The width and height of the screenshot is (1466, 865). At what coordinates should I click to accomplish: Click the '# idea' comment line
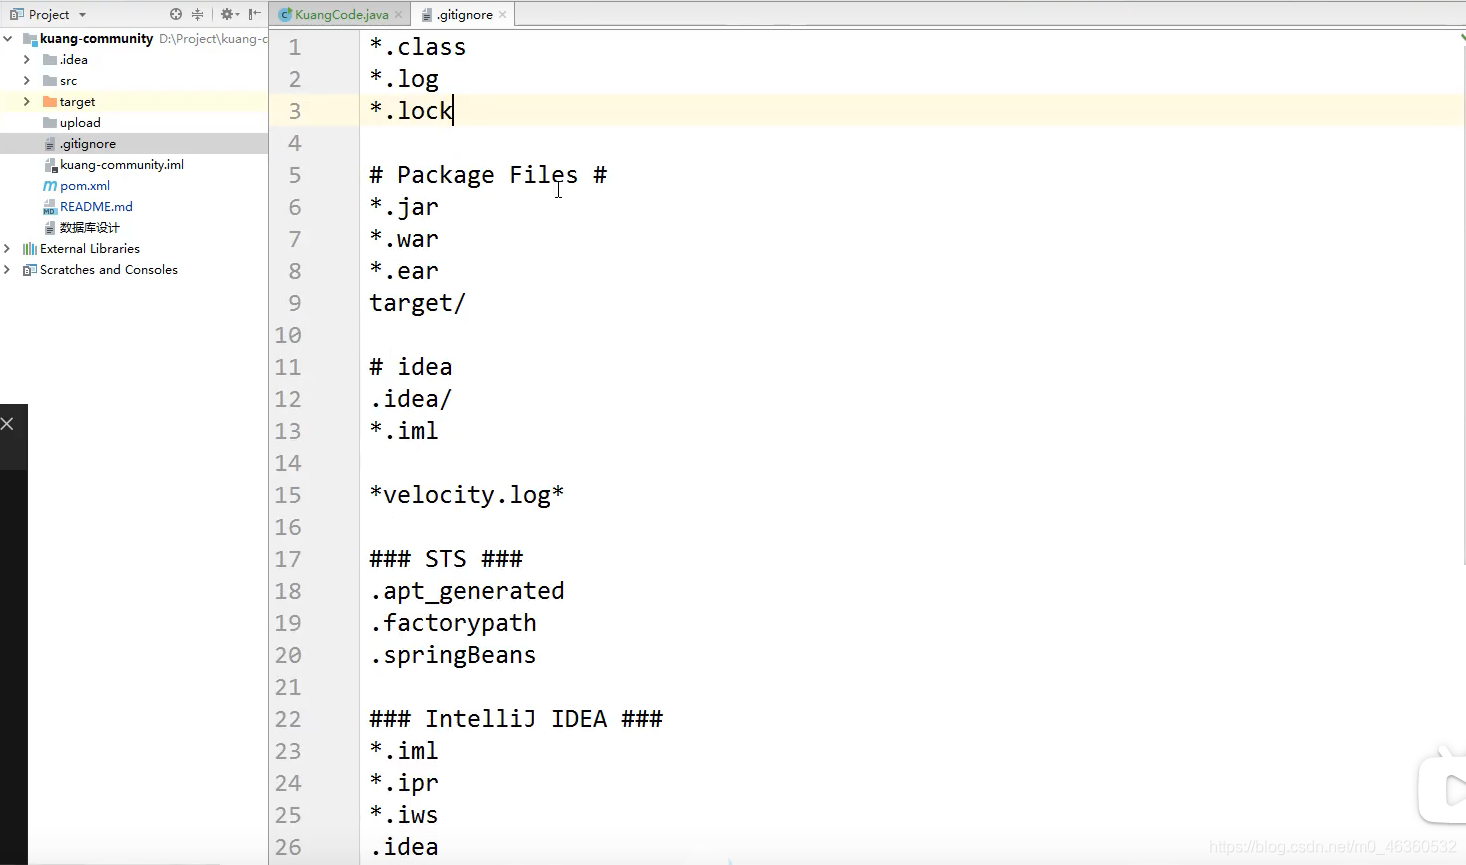tap(411, 367)
